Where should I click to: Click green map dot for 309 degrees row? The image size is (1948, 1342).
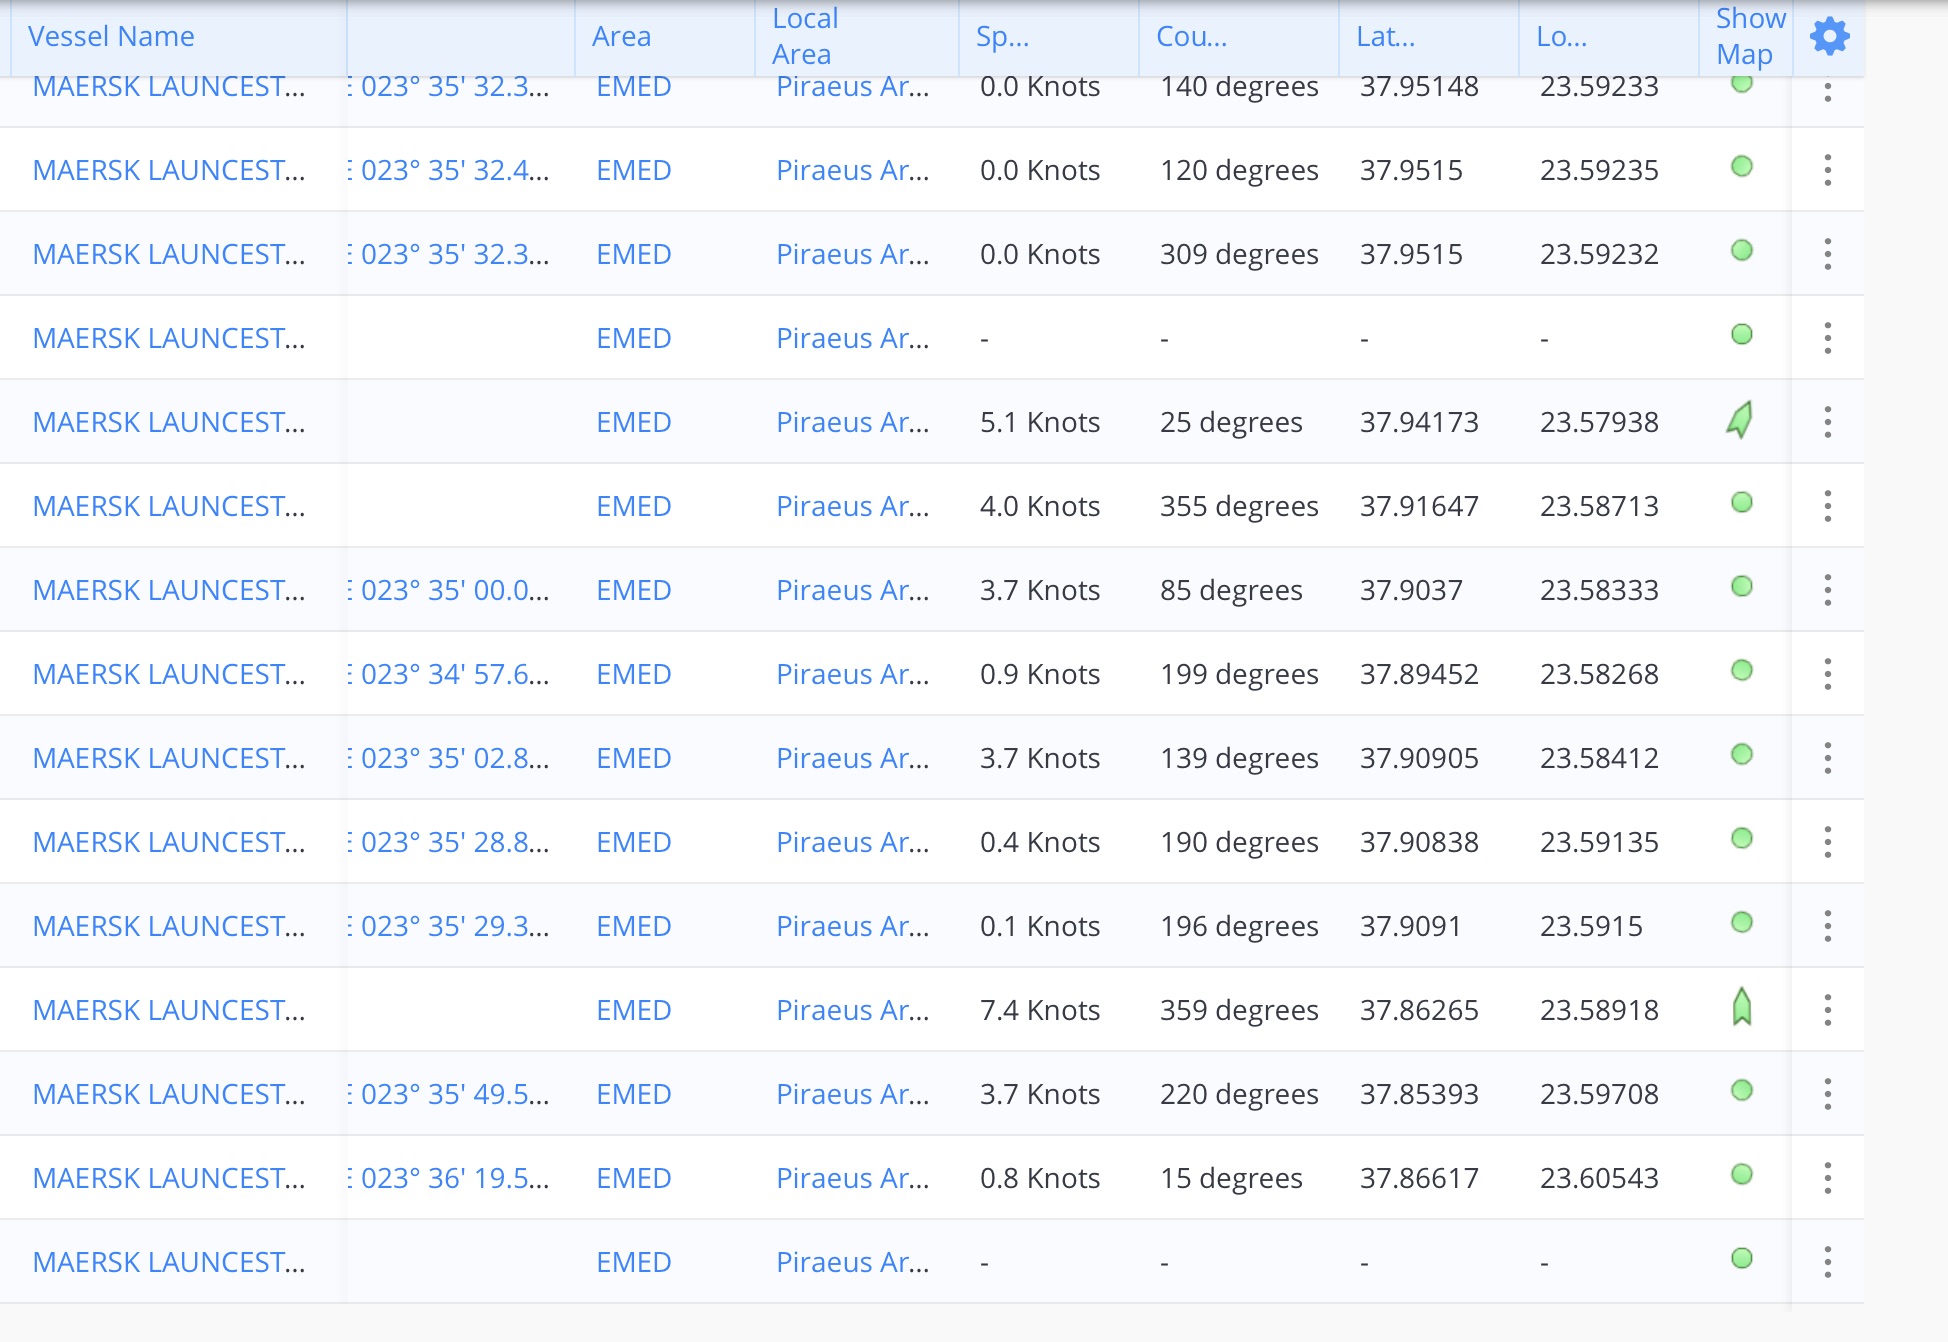coord(1742,250)
